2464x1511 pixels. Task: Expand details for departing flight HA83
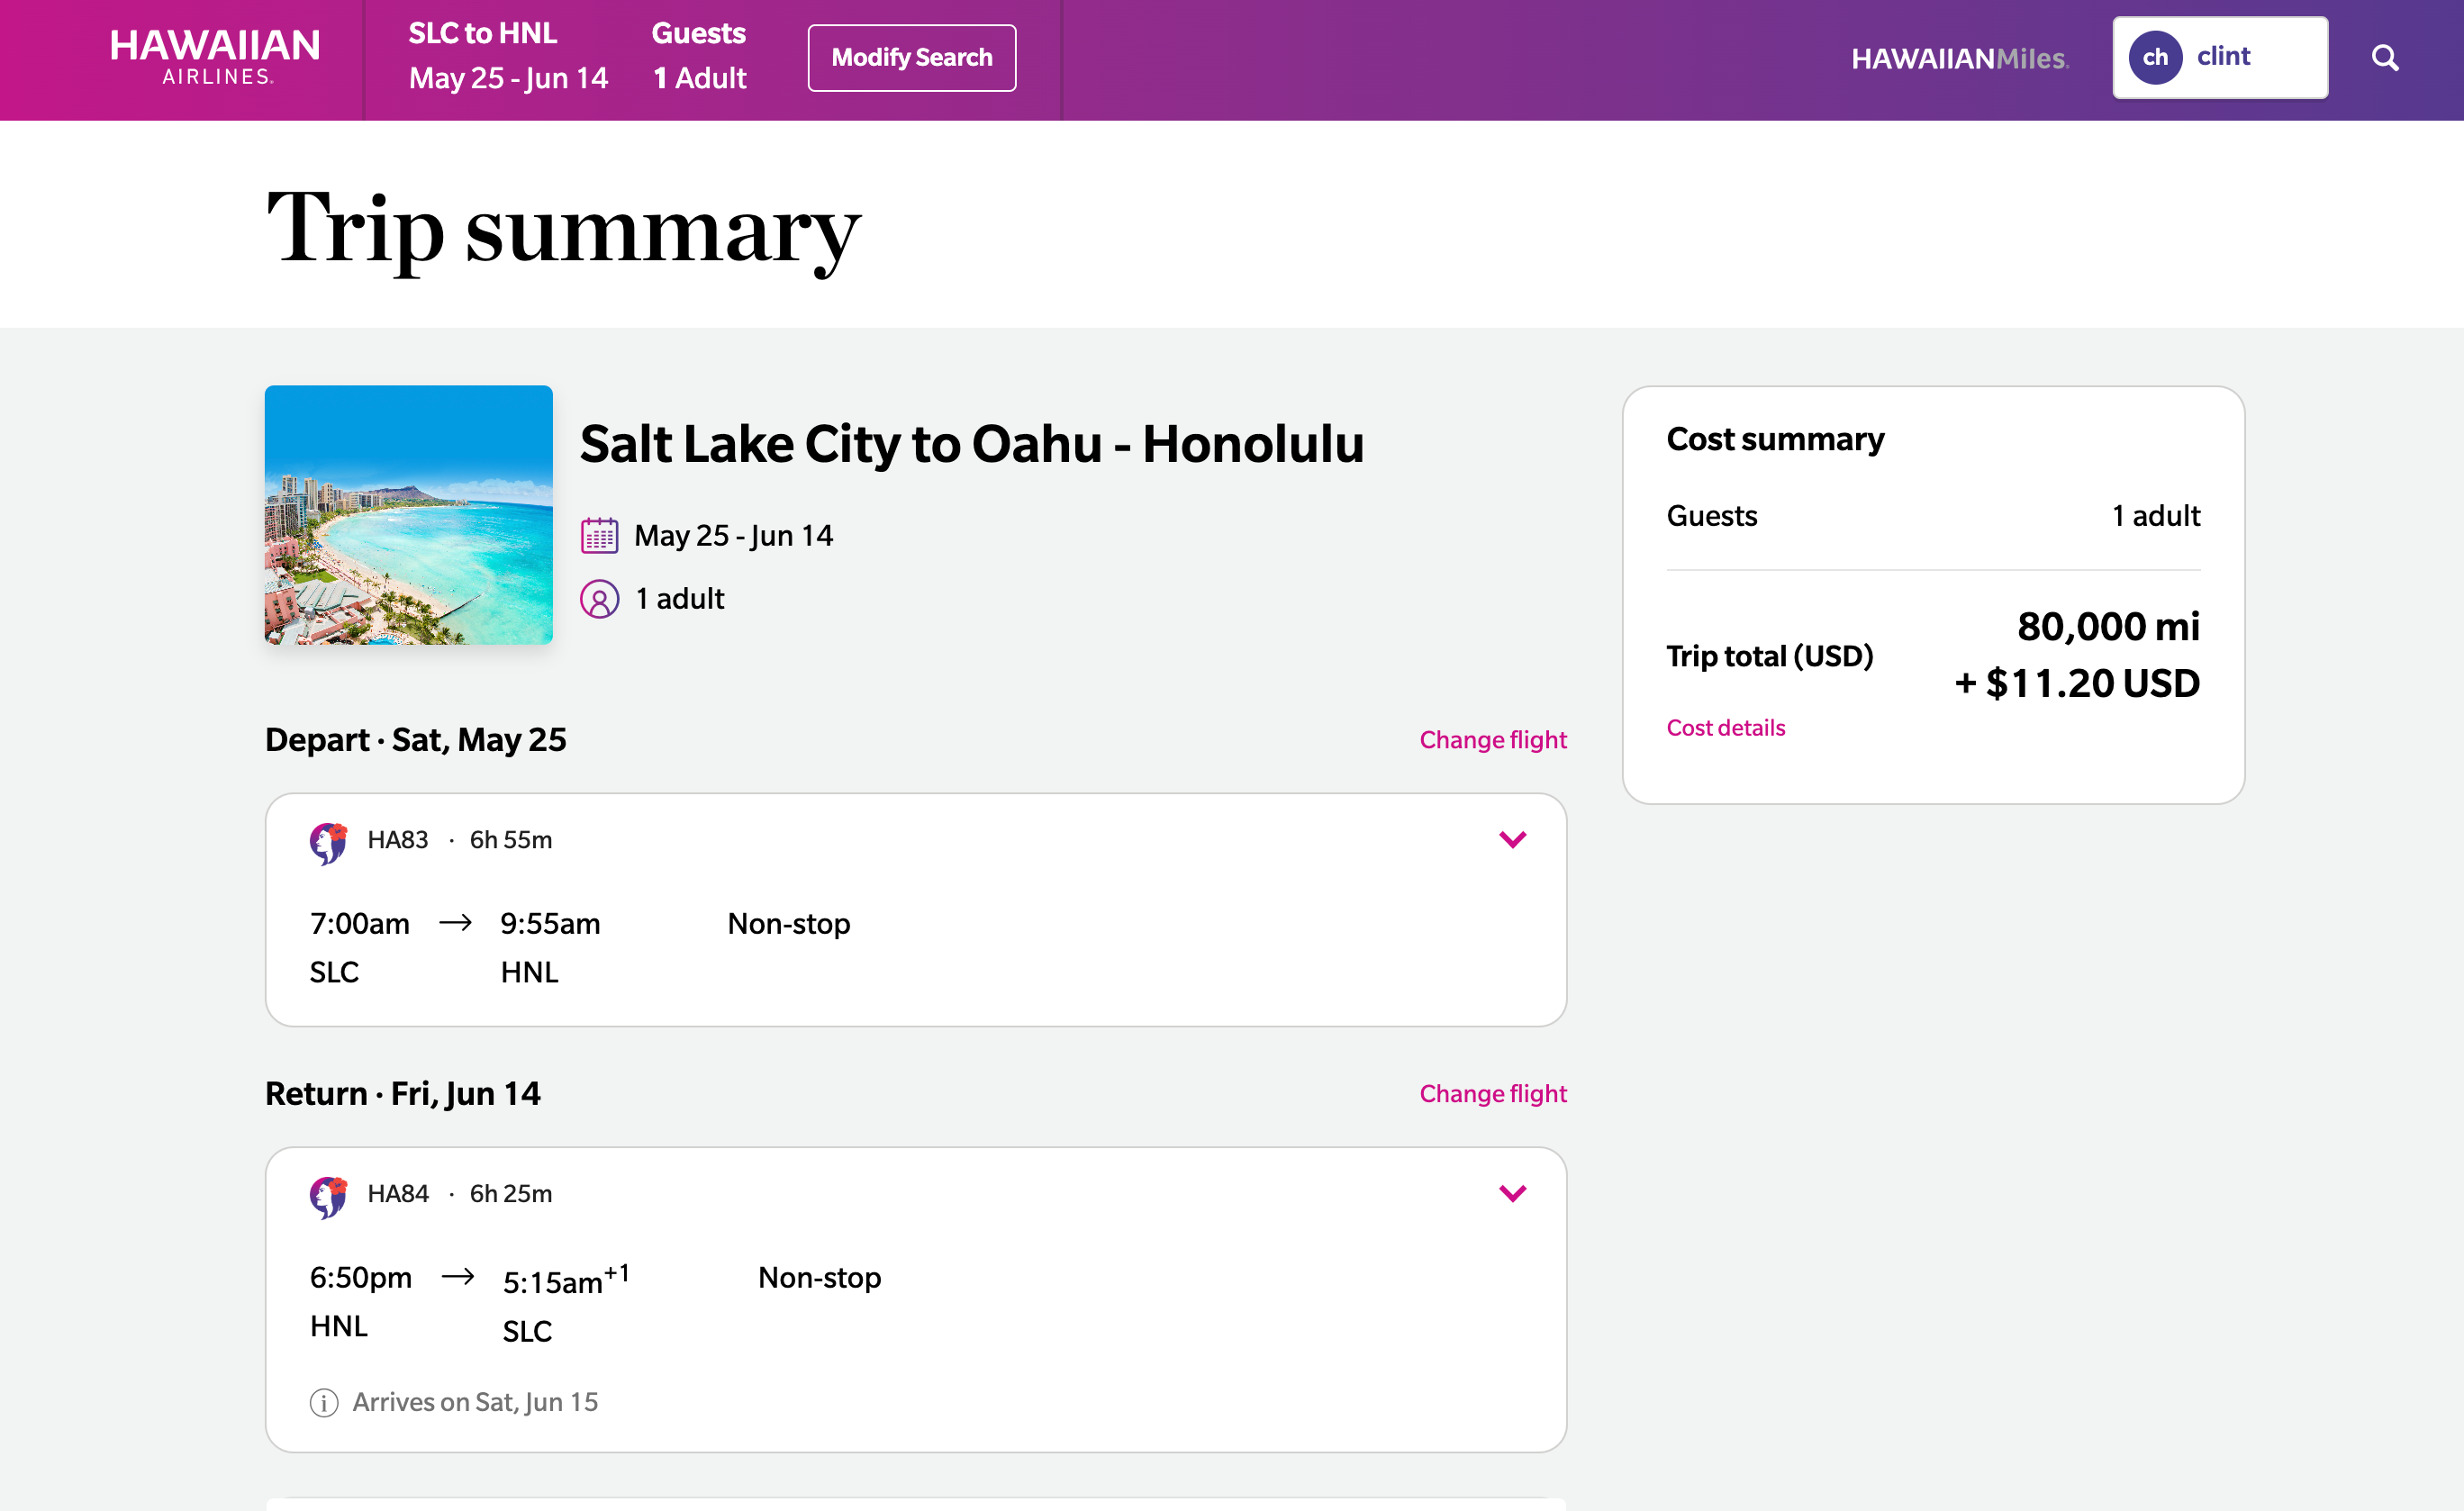tap(1513, 840)
